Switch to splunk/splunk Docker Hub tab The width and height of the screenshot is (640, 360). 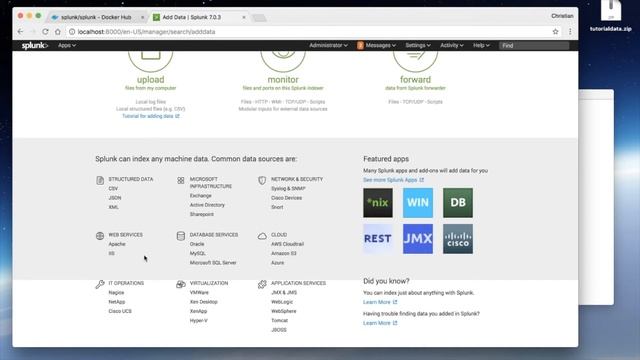click(x=96, y=17)
